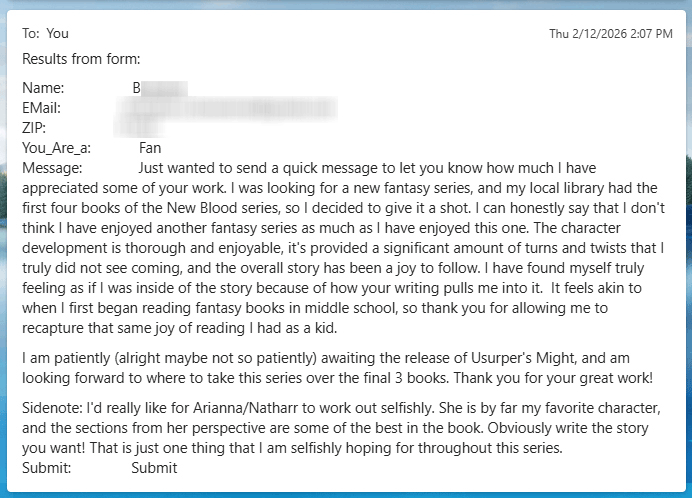
Task: Click the "Message:" field label
Action: point(52,168)
